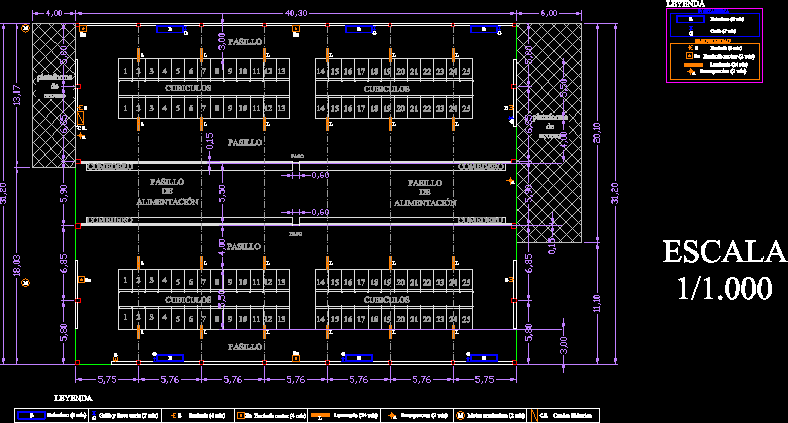Click the circled X symbol near the 13,17 dimension
This screenshot has height=423, width=788.
(26, 28)
